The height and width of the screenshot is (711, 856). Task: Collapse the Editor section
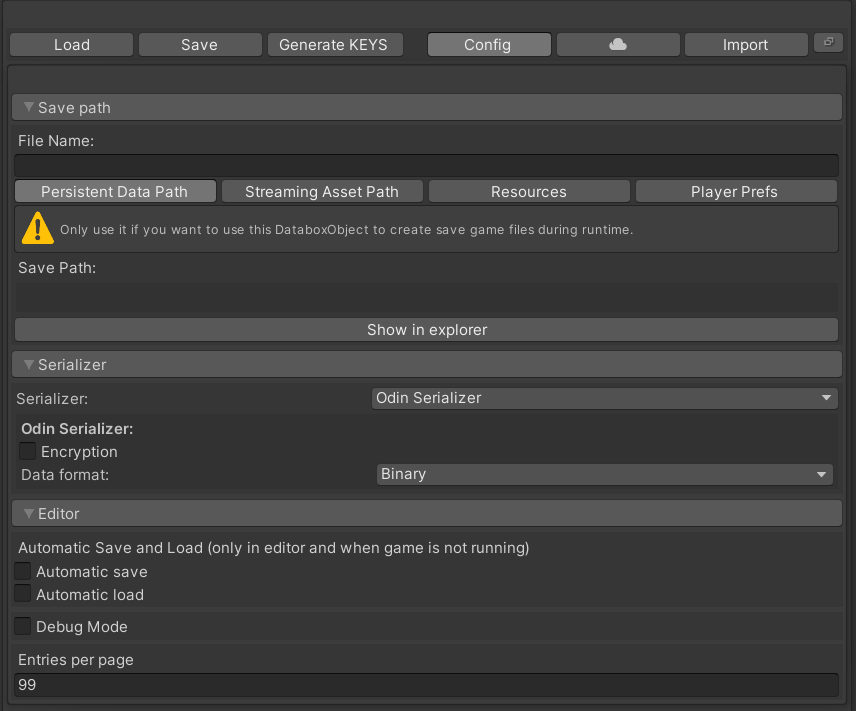click(x=29, y=513)
